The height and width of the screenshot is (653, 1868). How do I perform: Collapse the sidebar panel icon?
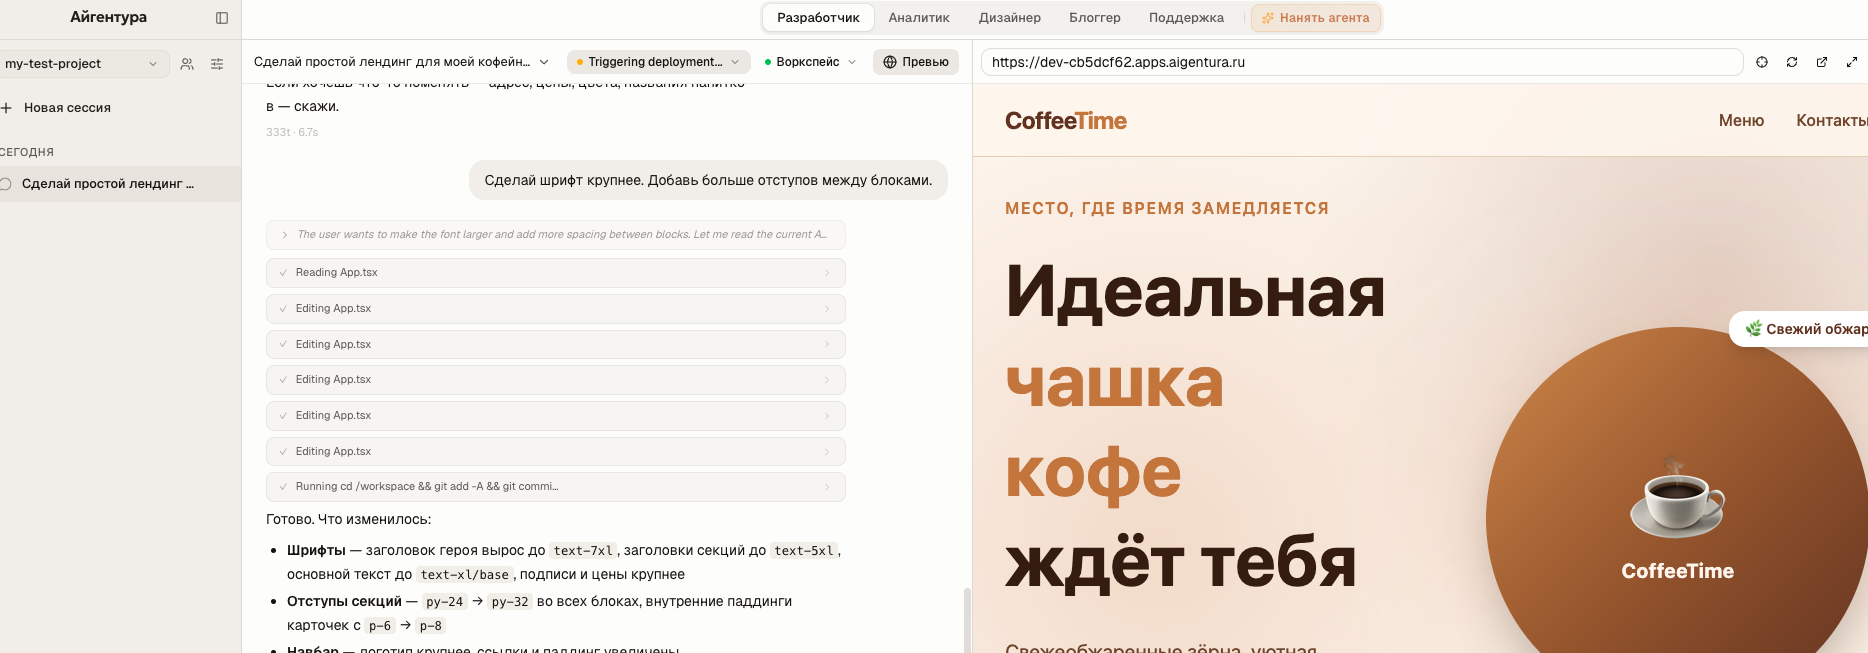(x=222, y=18)
